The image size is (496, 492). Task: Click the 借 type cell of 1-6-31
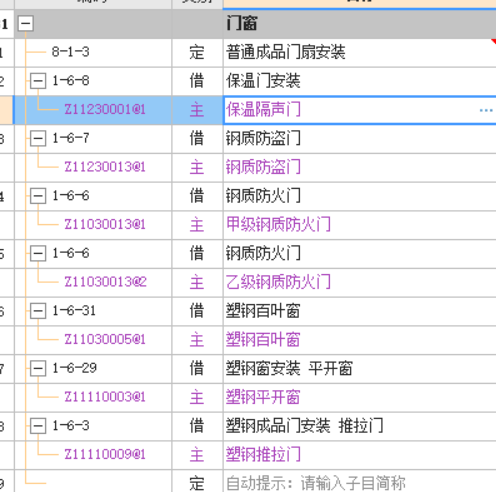tap(197, 311)
